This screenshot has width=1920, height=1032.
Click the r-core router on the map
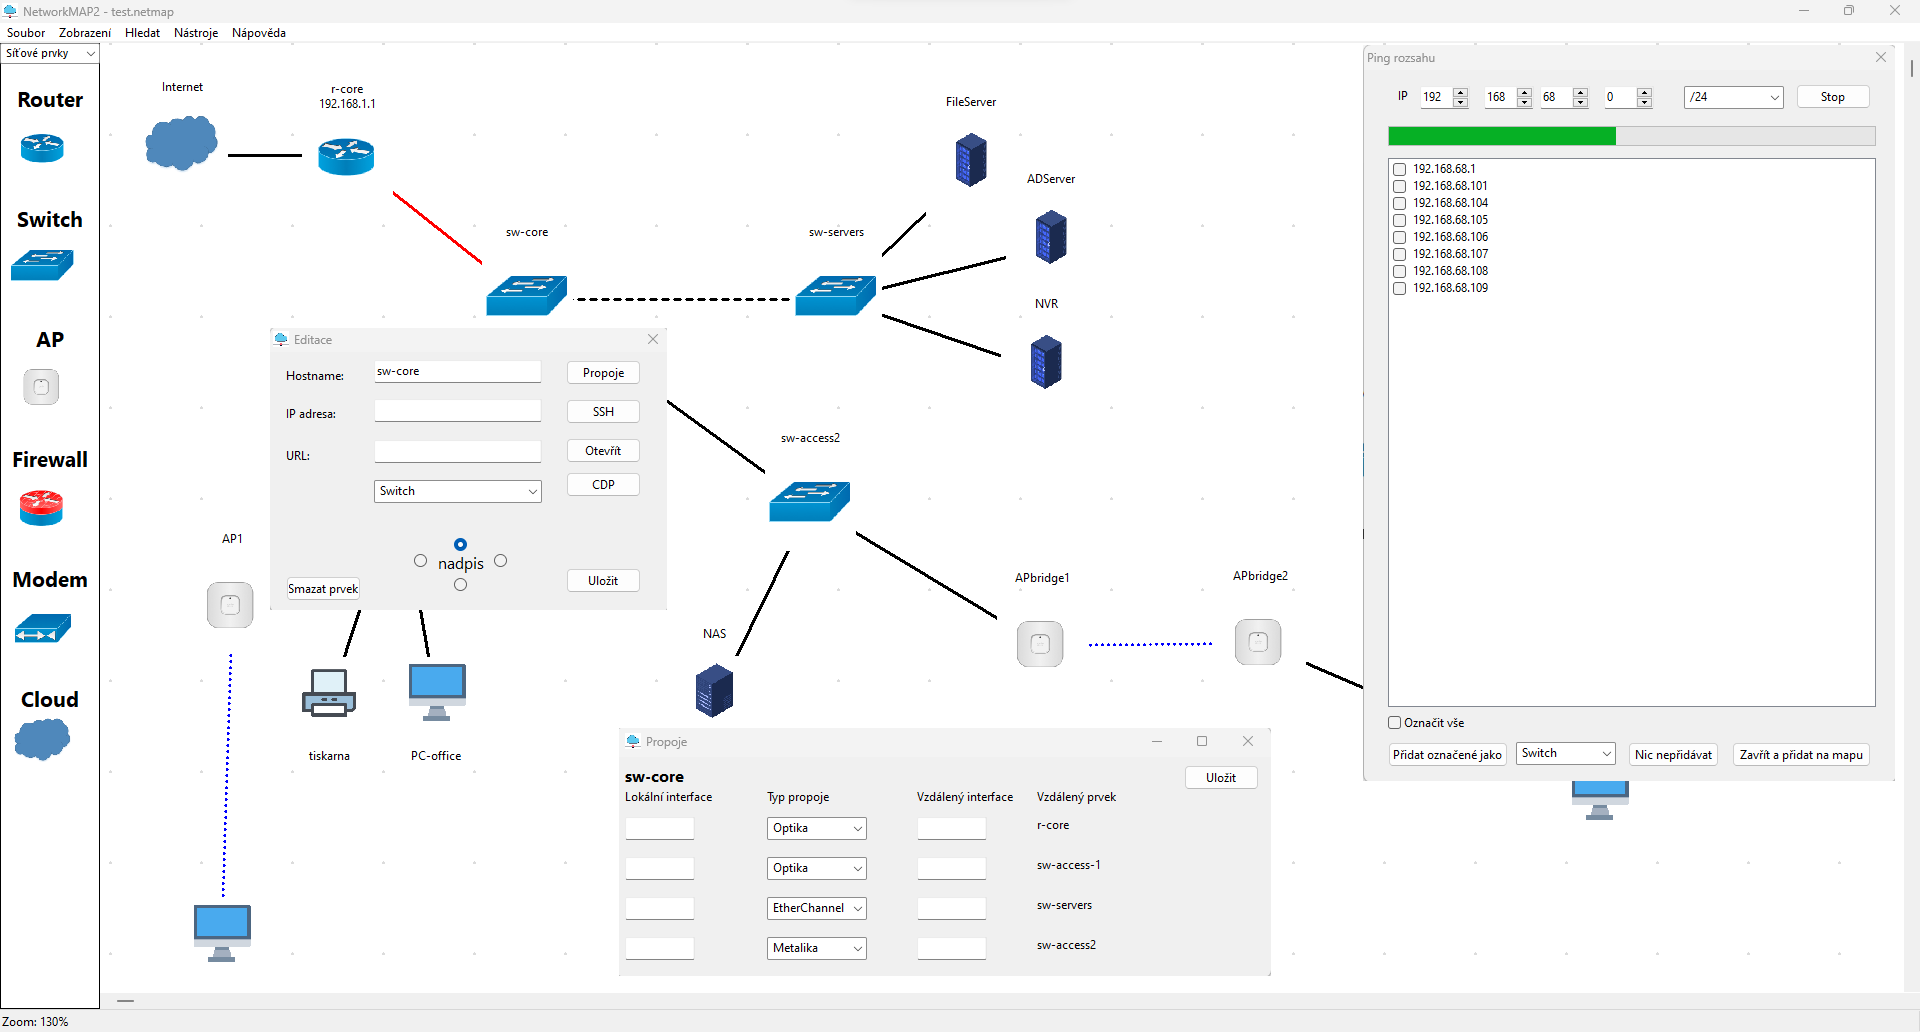coord(346,156)
